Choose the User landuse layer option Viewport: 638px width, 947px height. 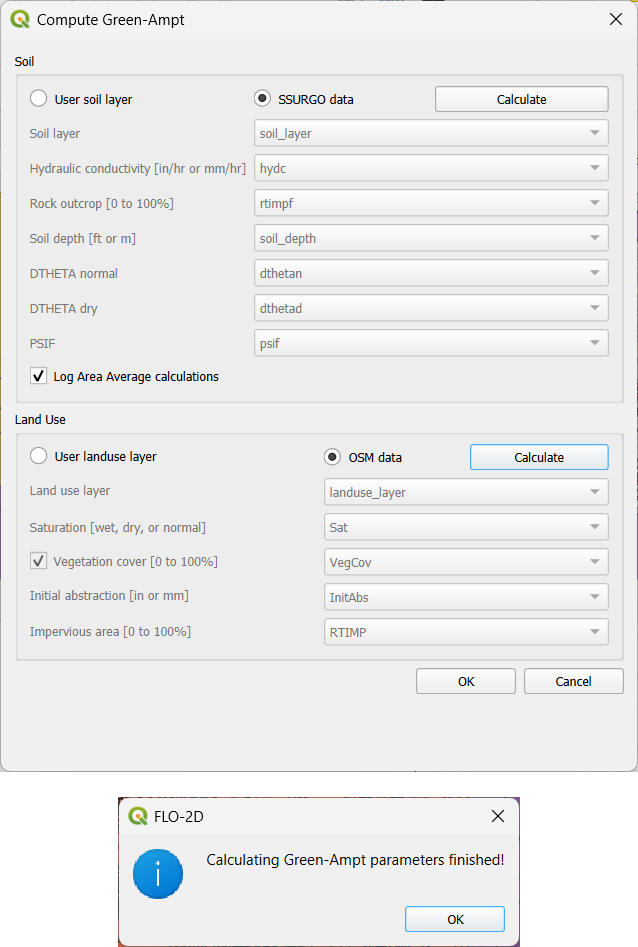[39, 456]
